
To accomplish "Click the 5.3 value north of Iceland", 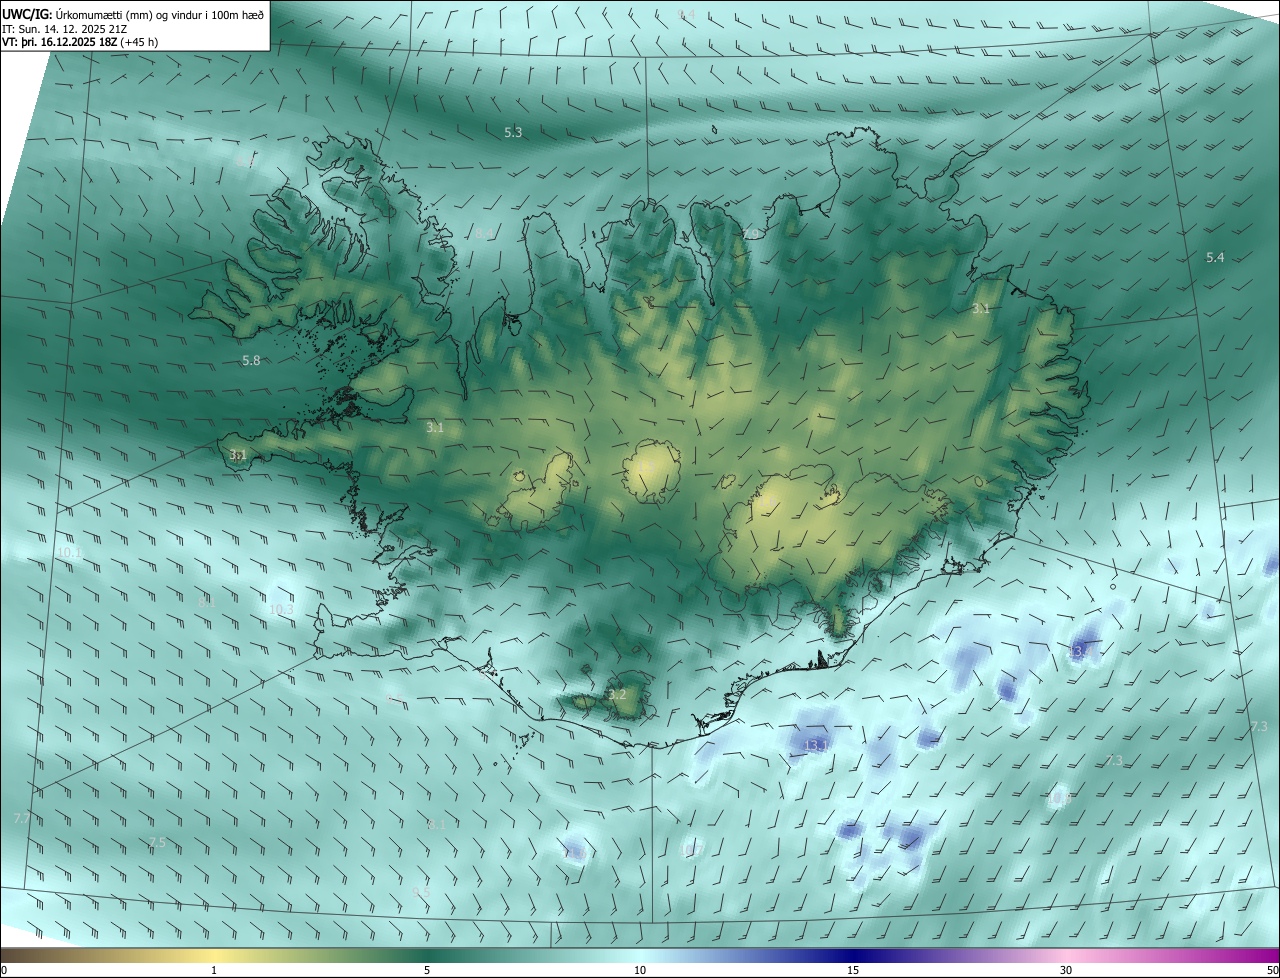I will [513, 133].
